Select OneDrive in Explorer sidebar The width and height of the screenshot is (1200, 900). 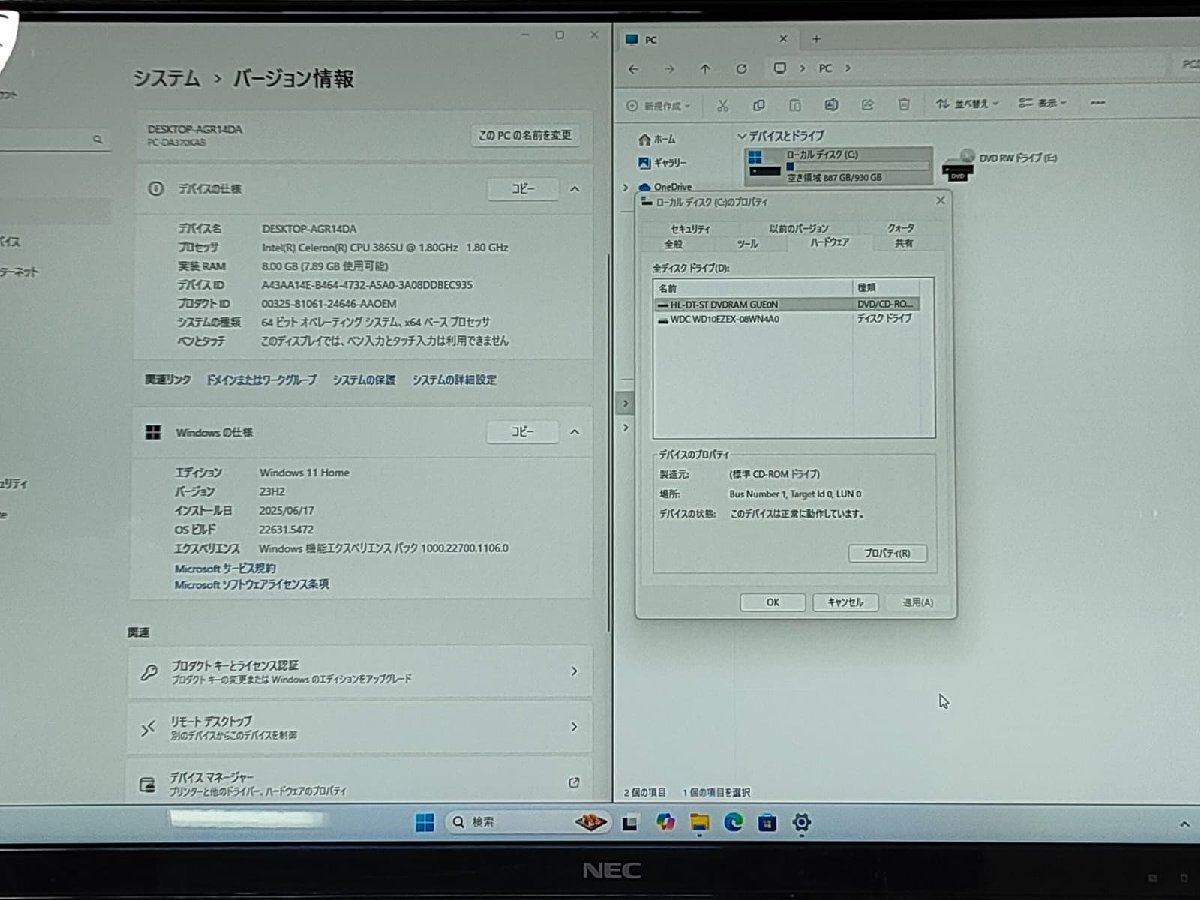pyautogui.click(x=665, y=187)
